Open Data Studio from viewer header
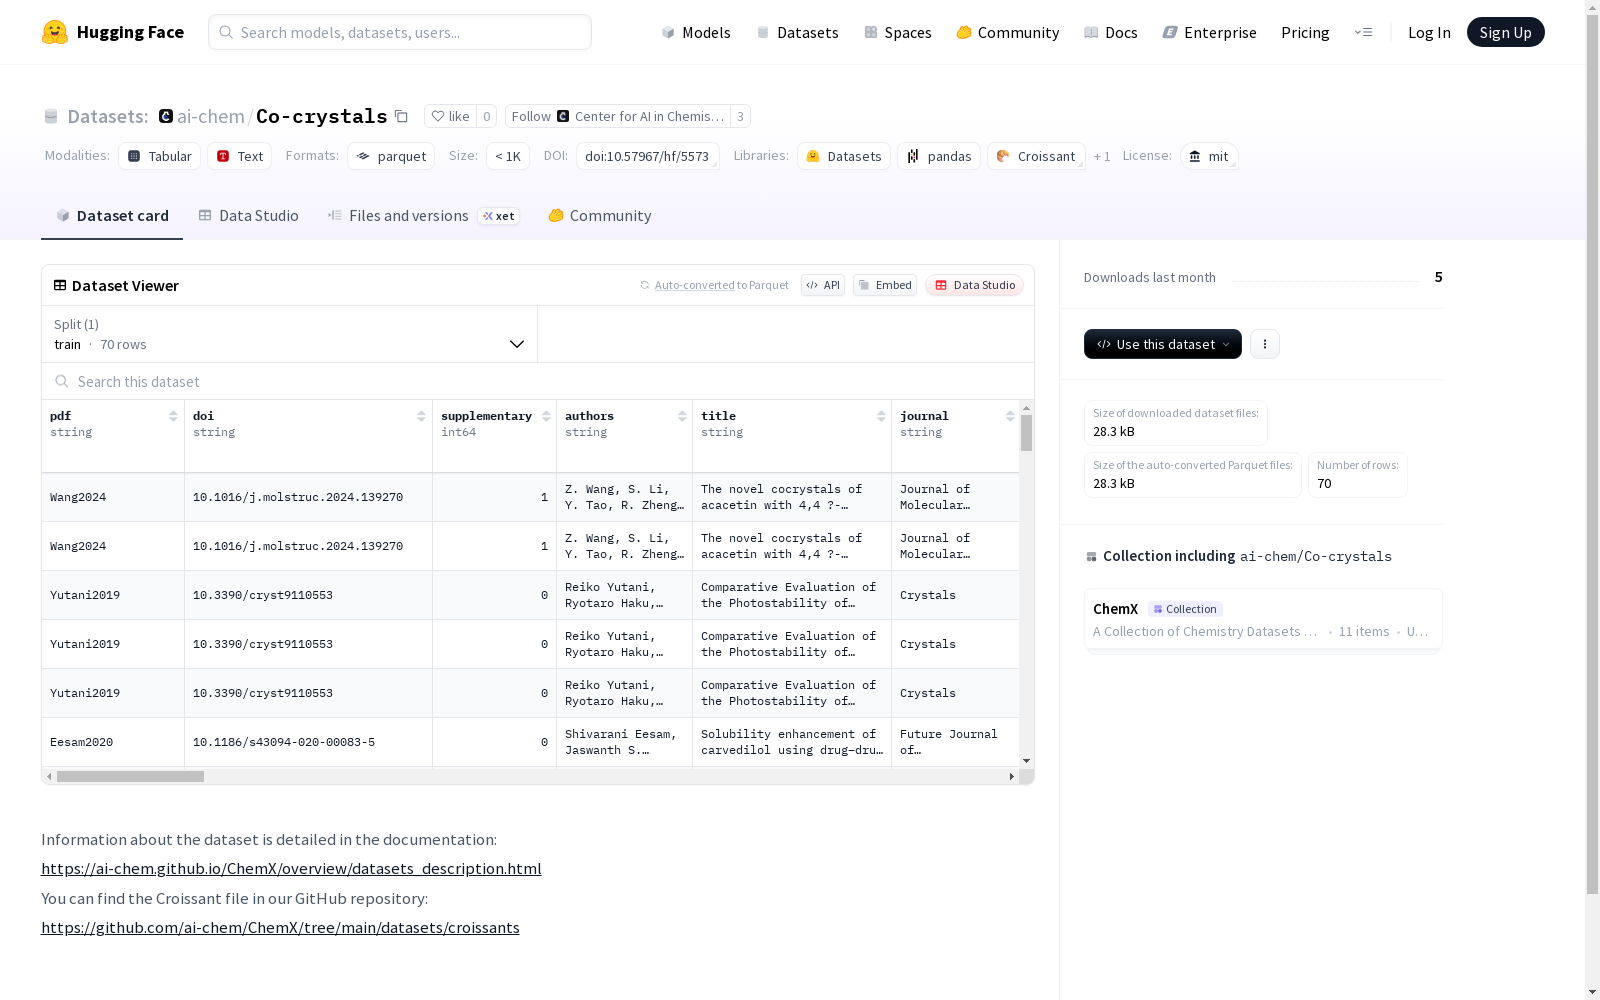Screen dimensions: 1600x1000 (x=974, y=285)
